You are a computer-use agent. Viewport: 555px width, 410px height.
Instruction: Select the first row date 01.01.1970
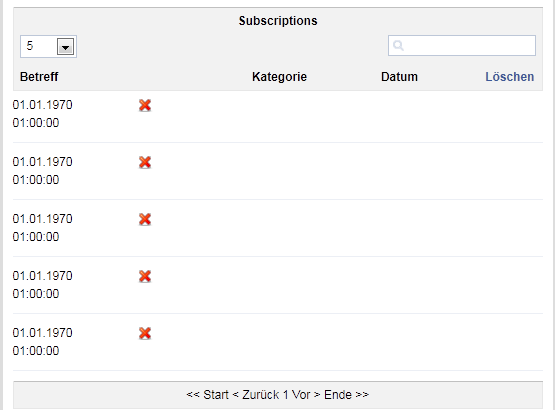click(x=42, y=105)
